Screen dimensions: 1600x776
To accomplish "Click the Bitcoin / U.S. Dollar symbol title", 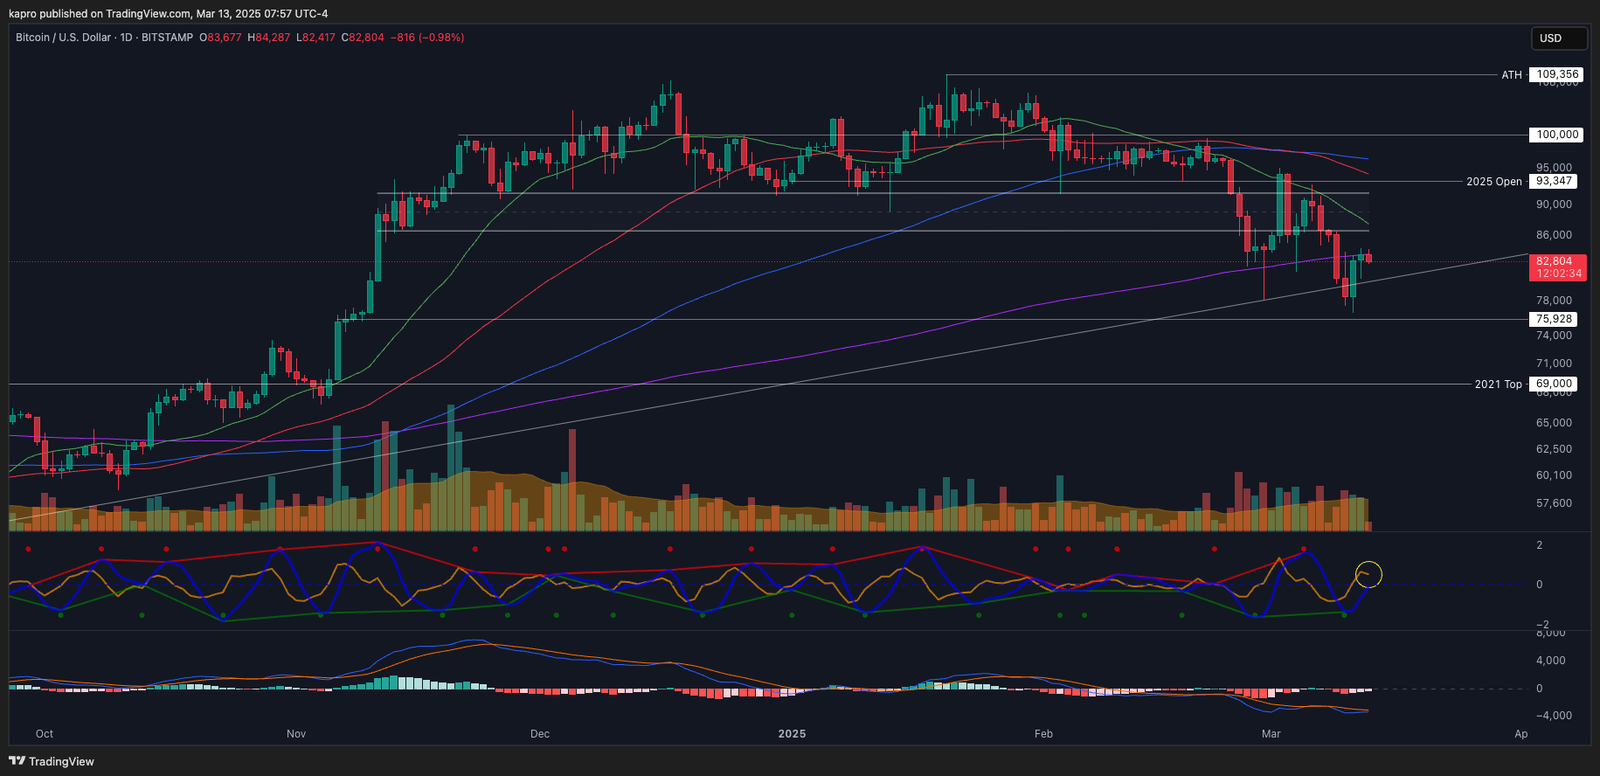I will point(63,37).
